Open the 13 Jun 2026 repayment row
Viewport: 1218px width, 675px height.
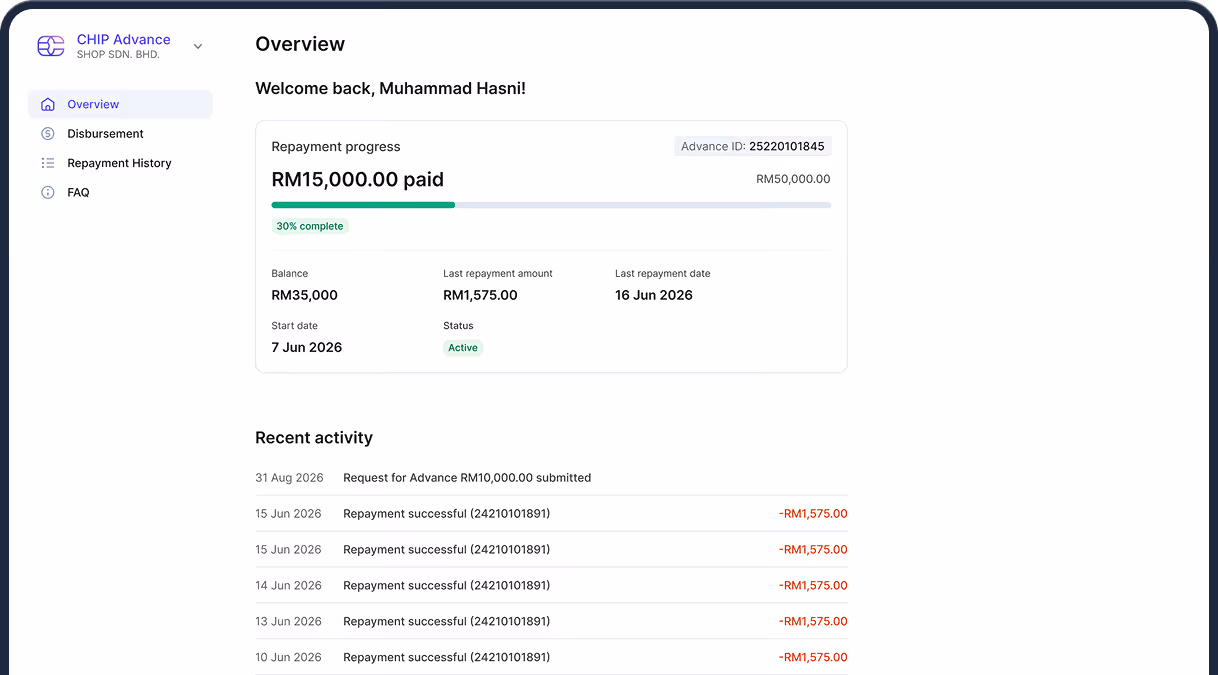(x=551, y=621)
